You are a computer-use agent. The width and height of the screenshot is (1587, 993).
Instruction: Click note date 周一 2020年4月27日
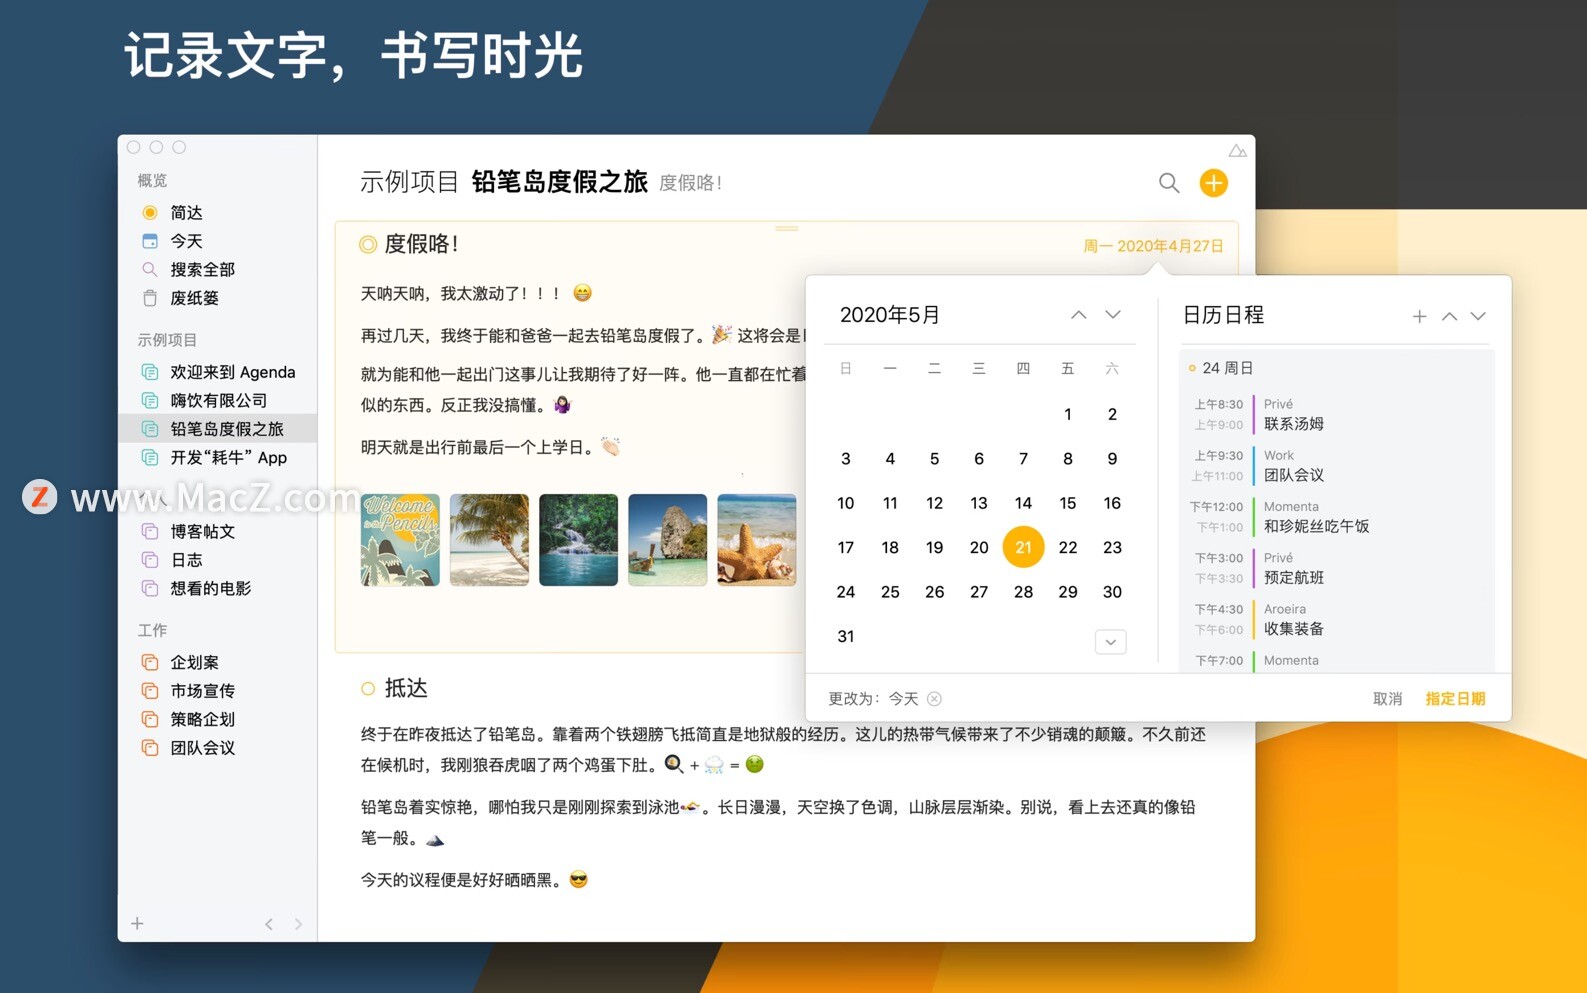(x=1153, y=246)
